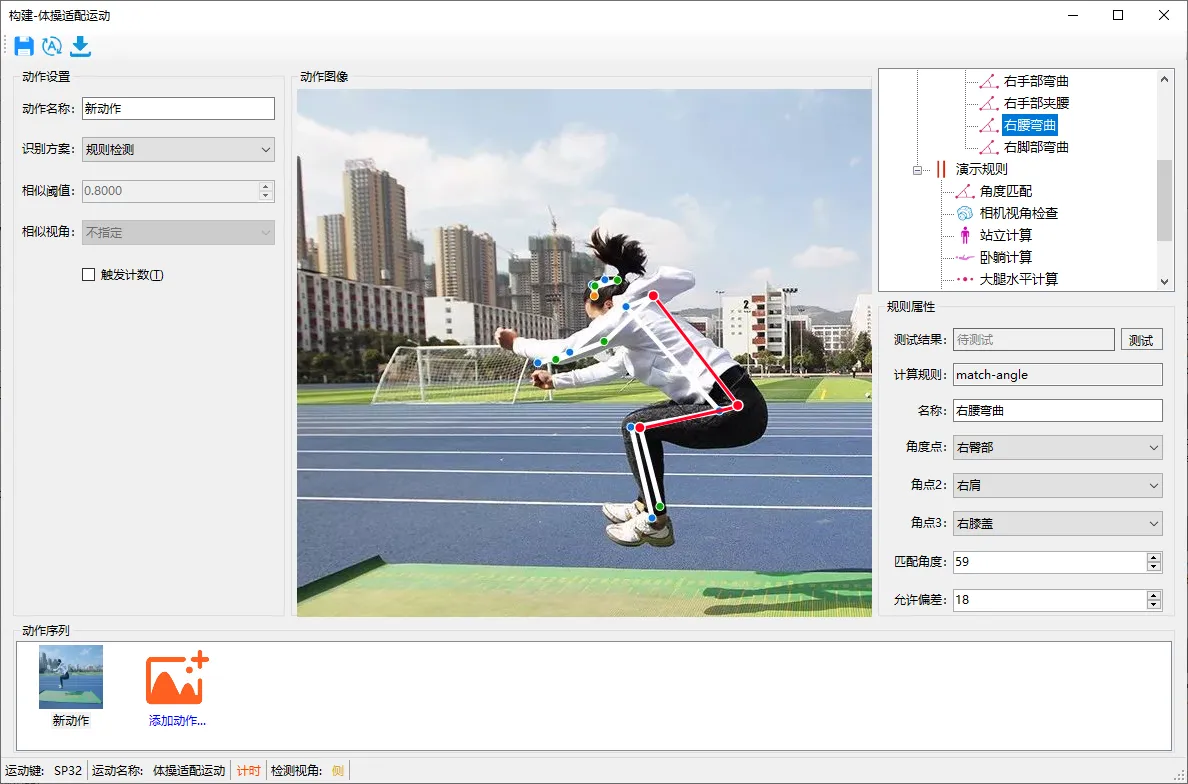Image resolution: width=1188 pixels, height=784 pixels.
Task: Click the 测试 button
Action: 1141,340
